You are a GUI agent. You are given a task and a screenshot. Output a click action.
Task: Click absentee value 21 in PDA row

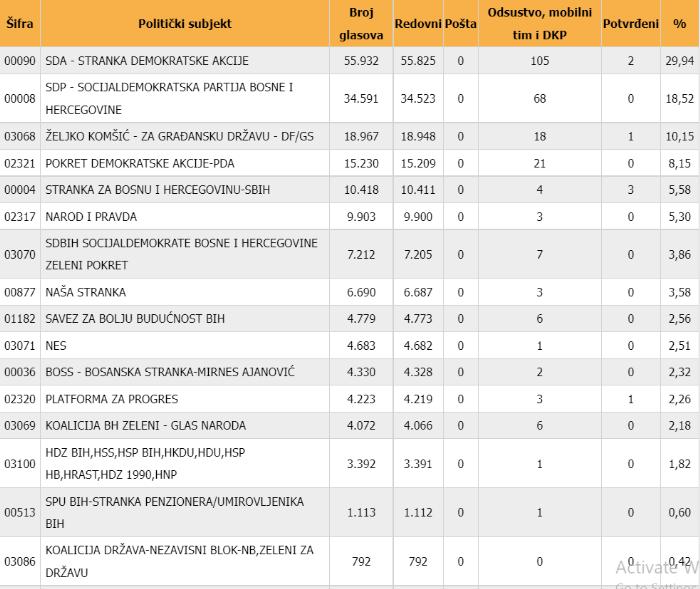540,163
